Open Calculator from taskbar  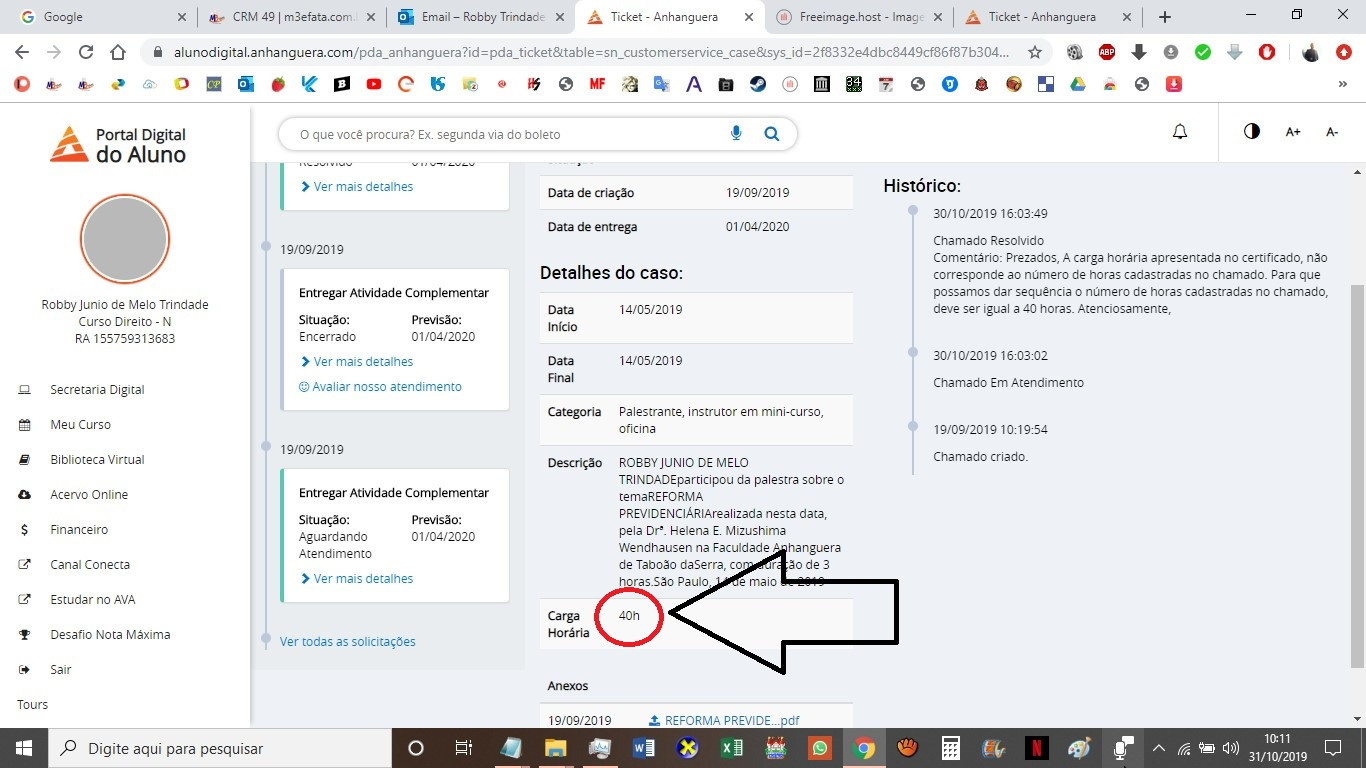(950, 748)
